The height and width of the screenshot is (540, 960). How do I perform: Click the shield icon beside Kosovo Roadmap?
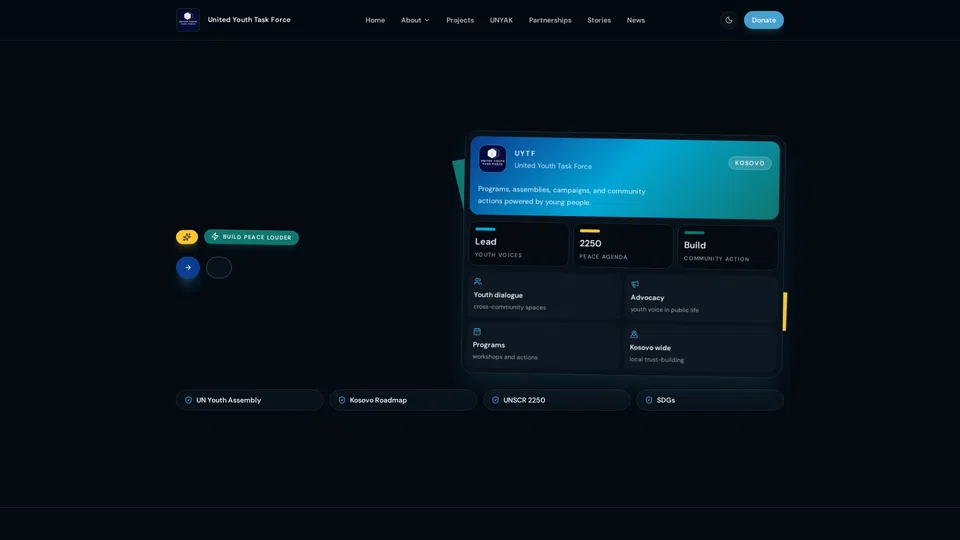pyautogui.click(x=342, y=400)
